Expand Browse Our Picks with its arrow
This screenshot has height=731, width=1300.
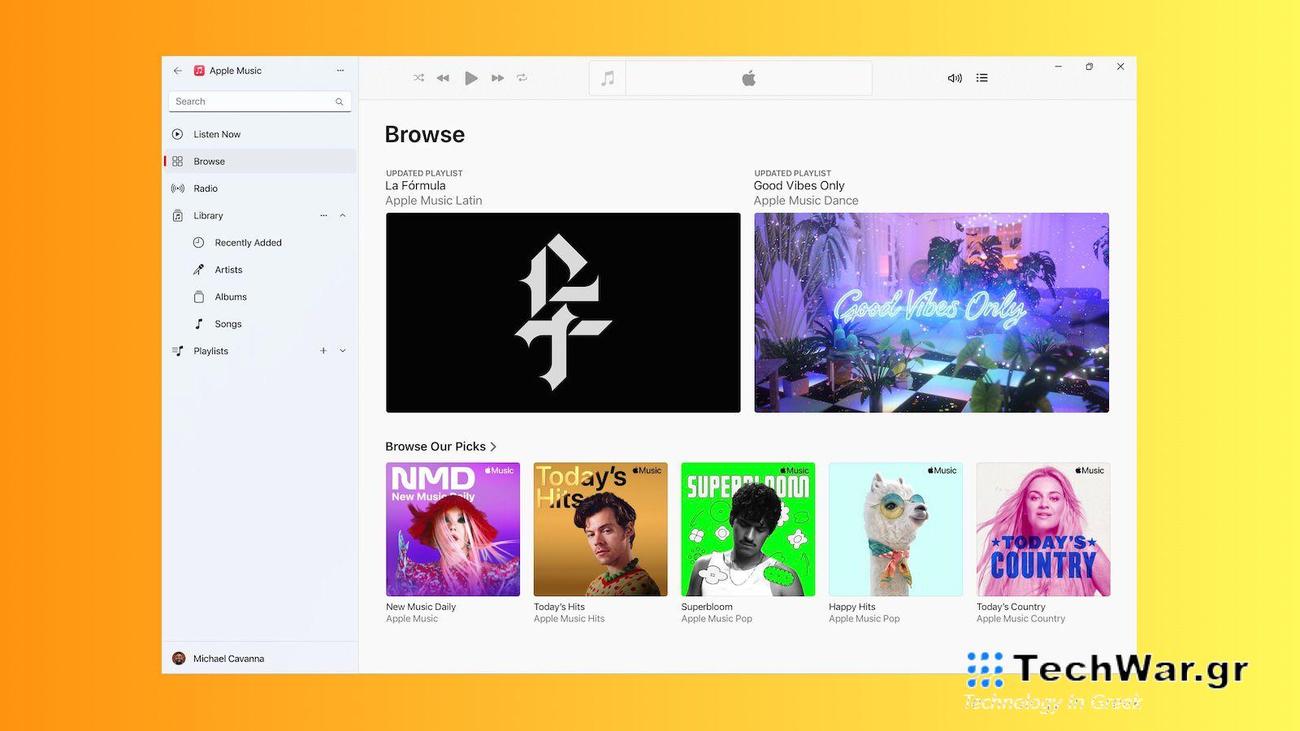coord(492,446)
